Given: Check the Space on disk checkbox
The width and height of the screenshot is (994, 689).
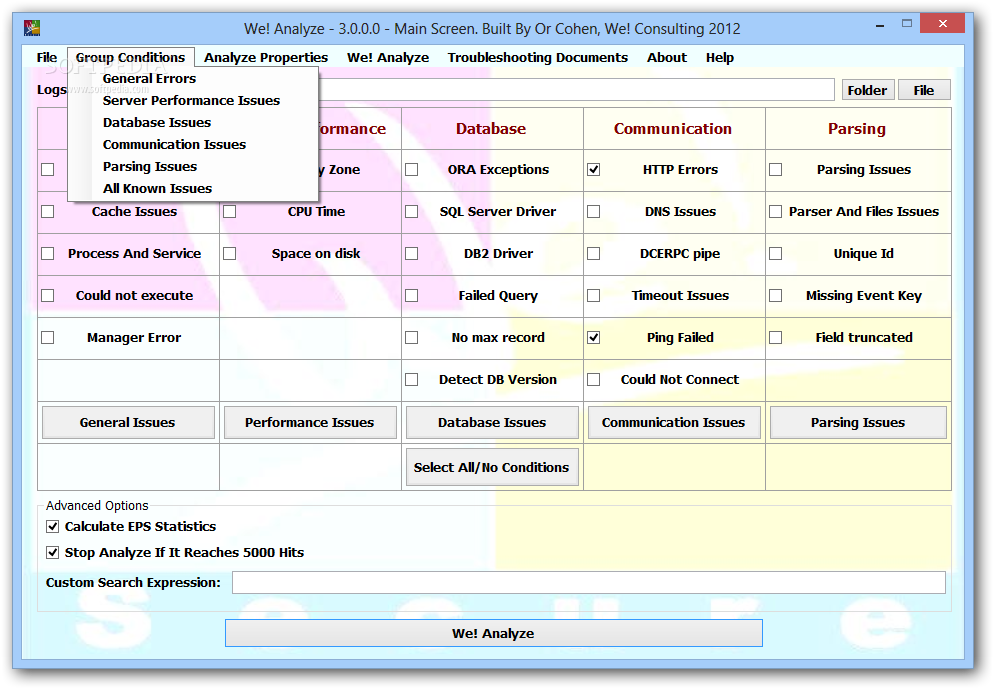Looking at the screenshot, I should tap(229, 254).
